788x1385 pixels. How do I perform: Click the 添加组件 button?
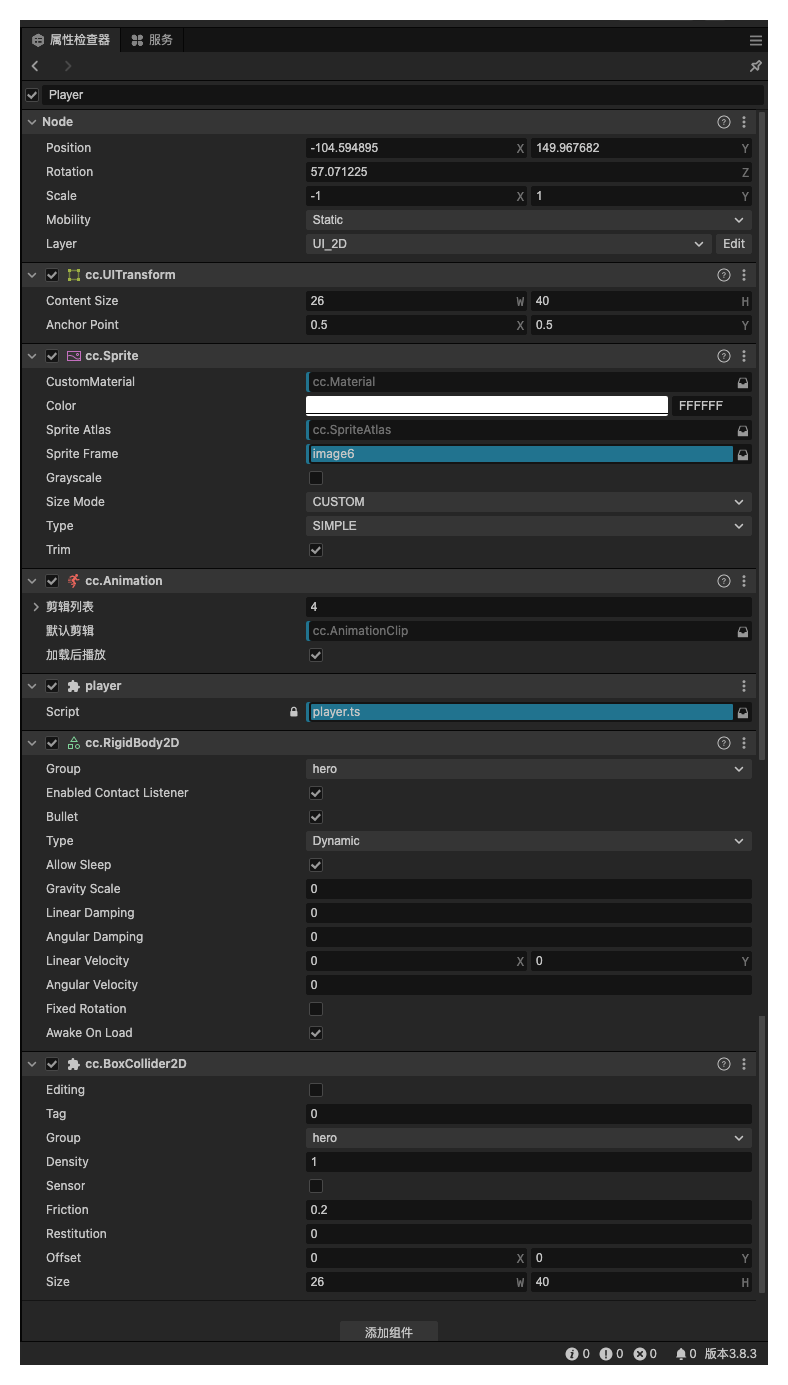click(x=389, y=1332)
